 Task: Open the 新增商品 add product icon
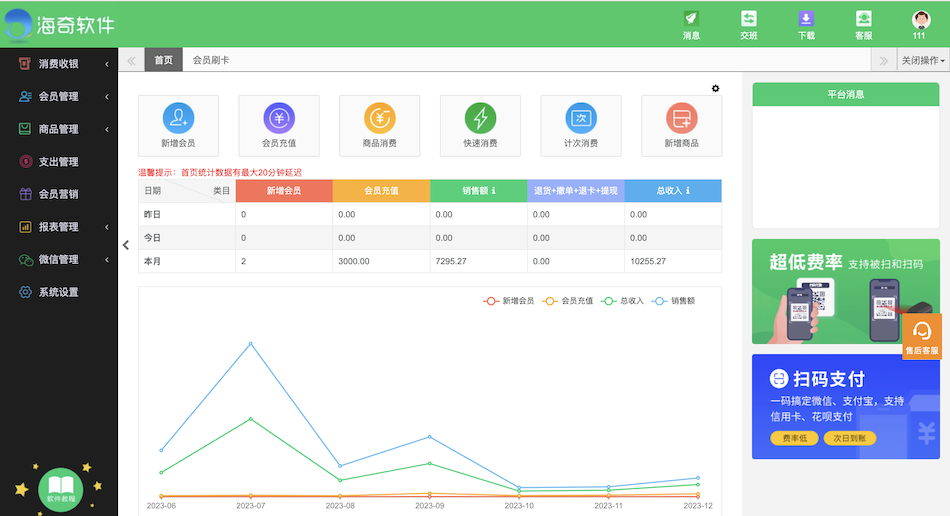tap(681, 119)
